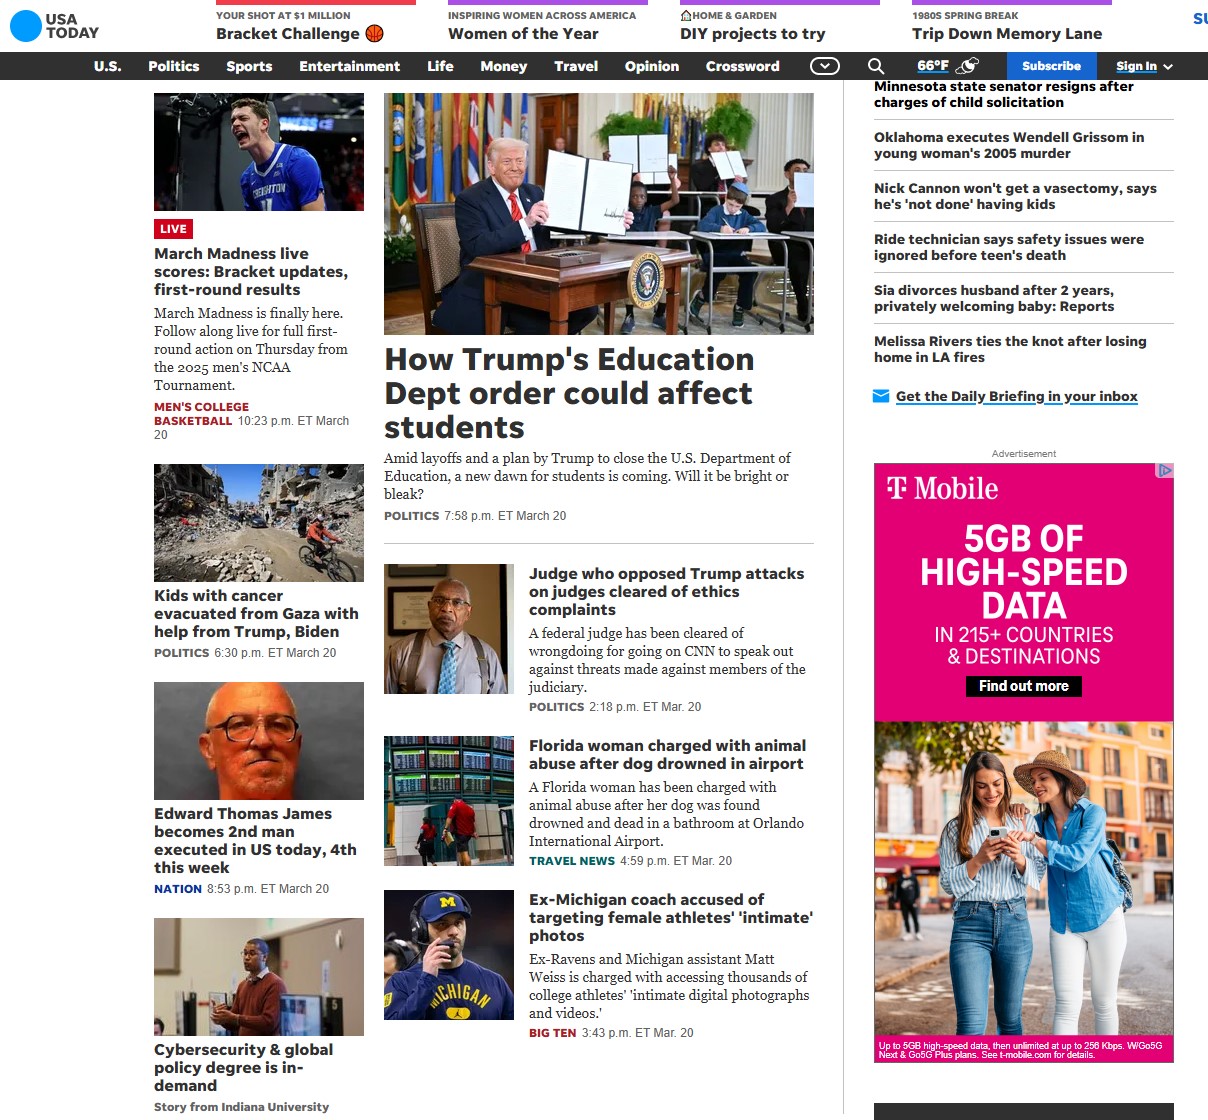Click the Subscribe button
The height and width of the screenshot is (1120, 1208).
tap(1051, 66)
